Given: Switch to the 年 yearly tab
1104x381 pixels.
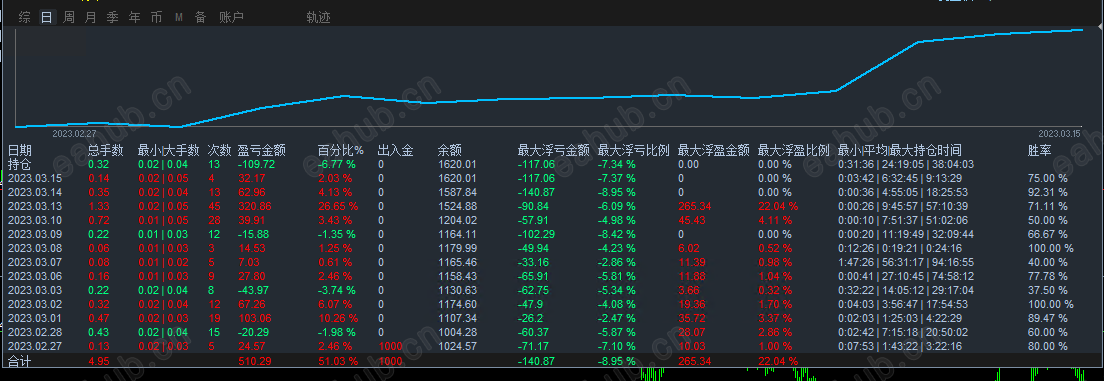Looking at the screenshot, I should coord(134,18).
